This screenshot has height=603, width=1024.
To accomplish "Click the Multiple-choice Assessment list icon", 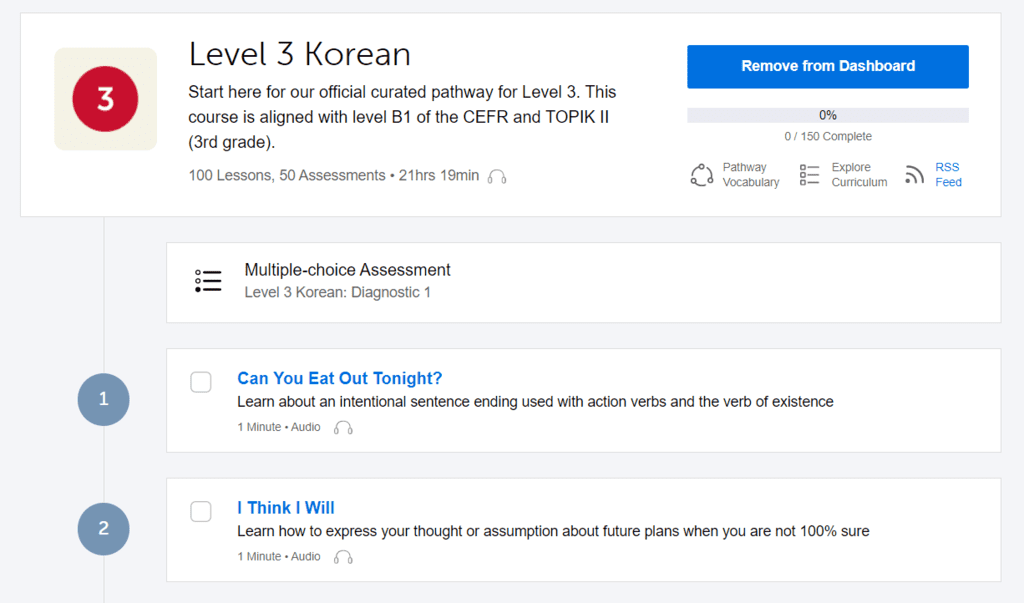I will [x=207, y=281].
